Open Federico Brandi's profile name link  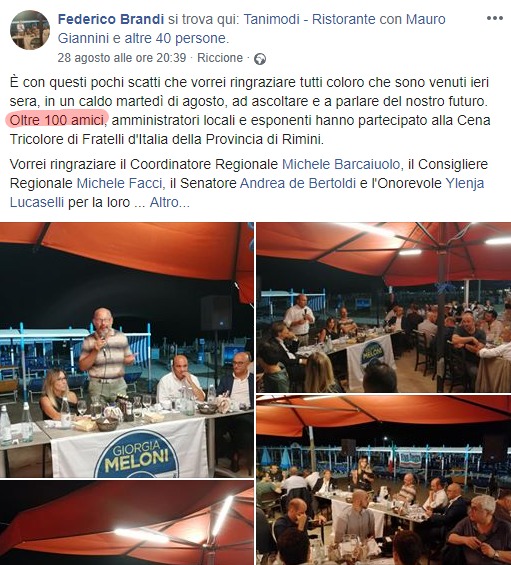tap(111, 19)
